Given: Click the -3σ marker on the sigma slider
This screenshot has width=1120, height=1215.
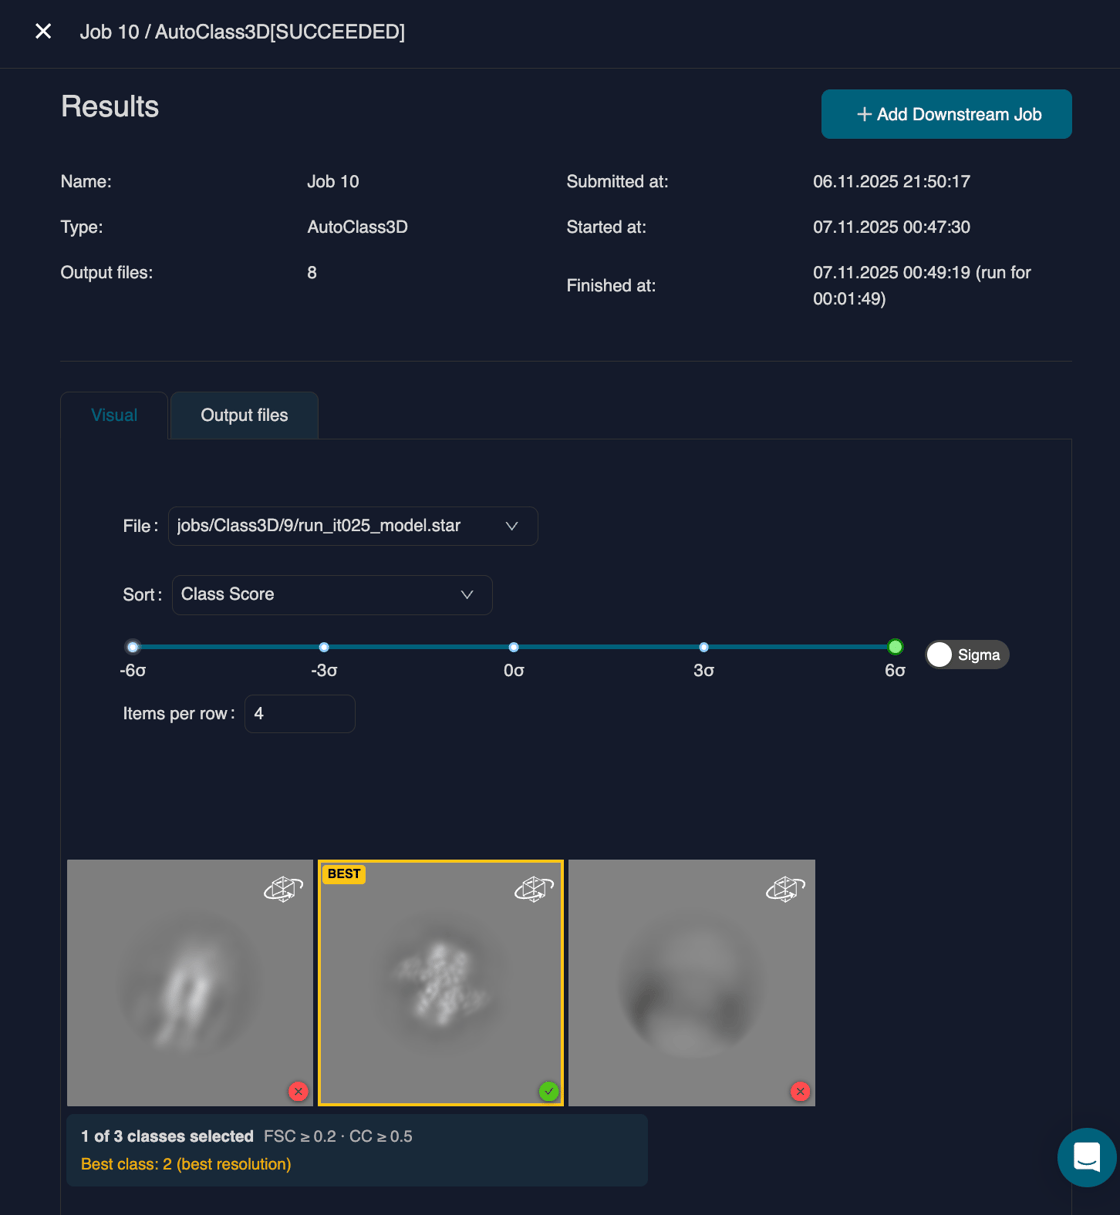Looking at the screenshot, I should click(x=323, y=647).
